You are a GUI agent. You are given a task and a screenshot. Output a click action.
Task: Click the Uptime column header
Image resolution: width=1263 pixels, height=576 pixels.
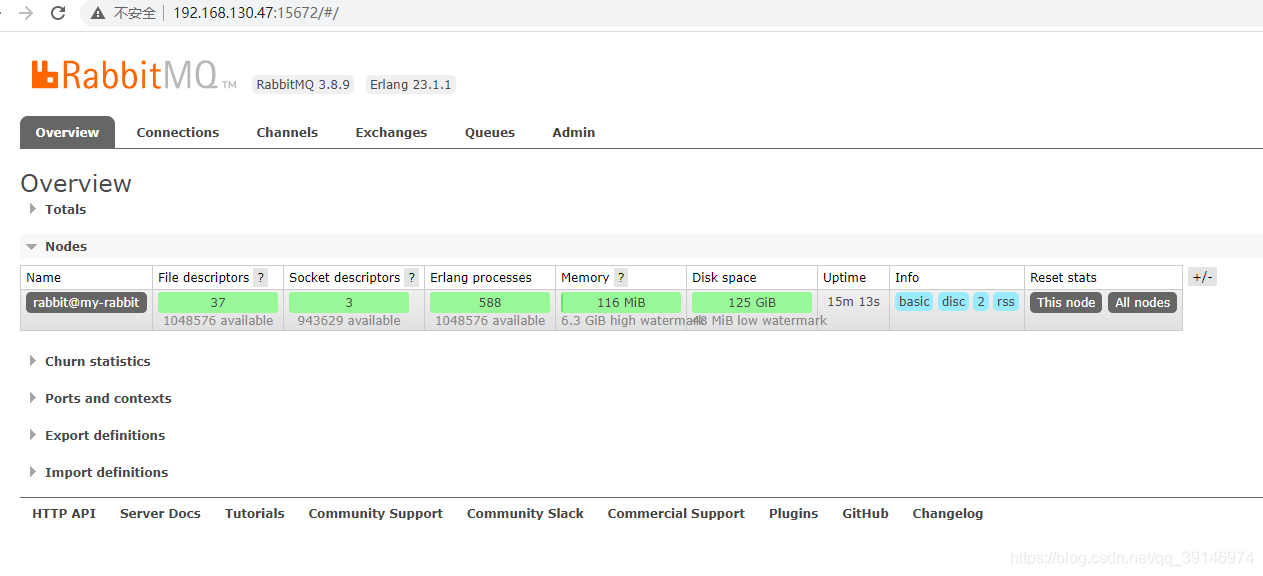(845, 278)
